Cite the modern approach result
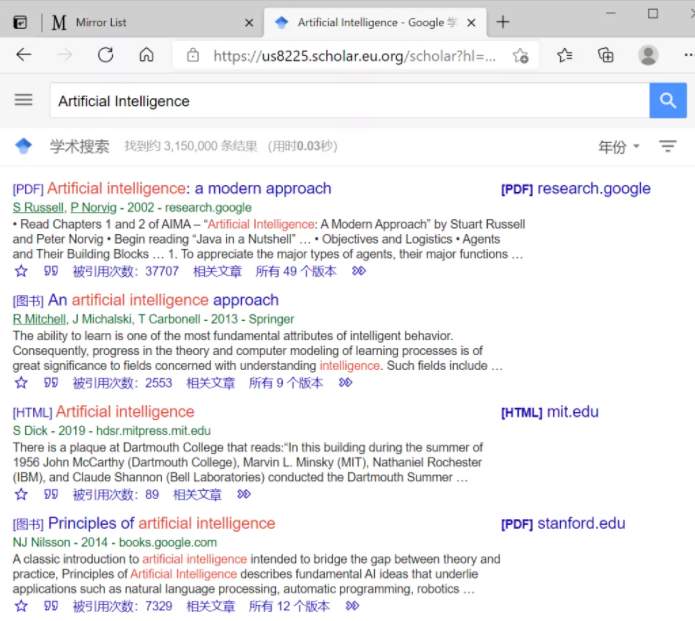Viewport: 695px width, 621px height. coord(51,271)
